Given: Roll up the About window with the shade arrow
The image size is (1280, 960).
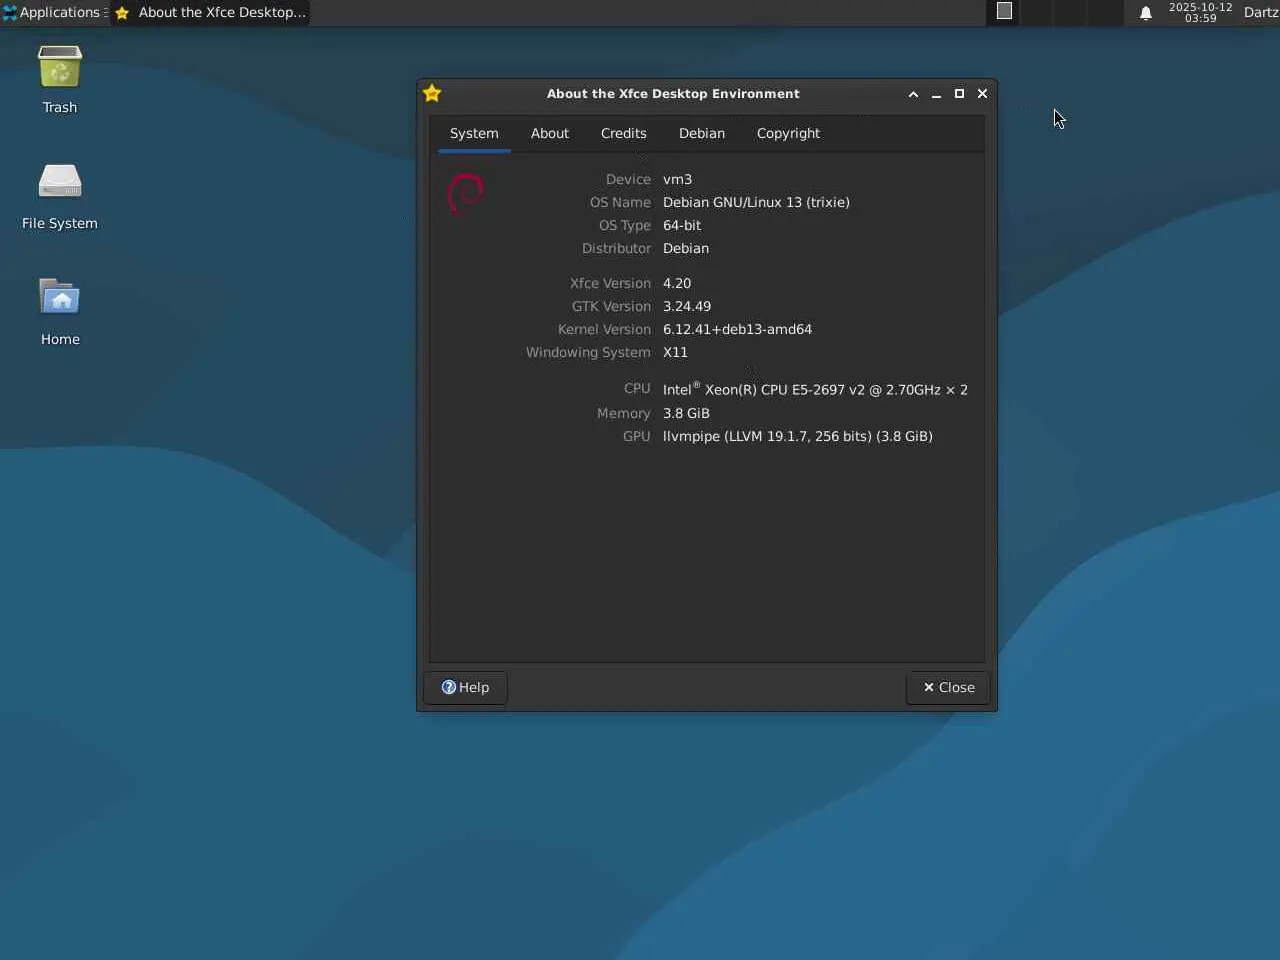Looking at the screenshot, I should (x=913, y=94).
